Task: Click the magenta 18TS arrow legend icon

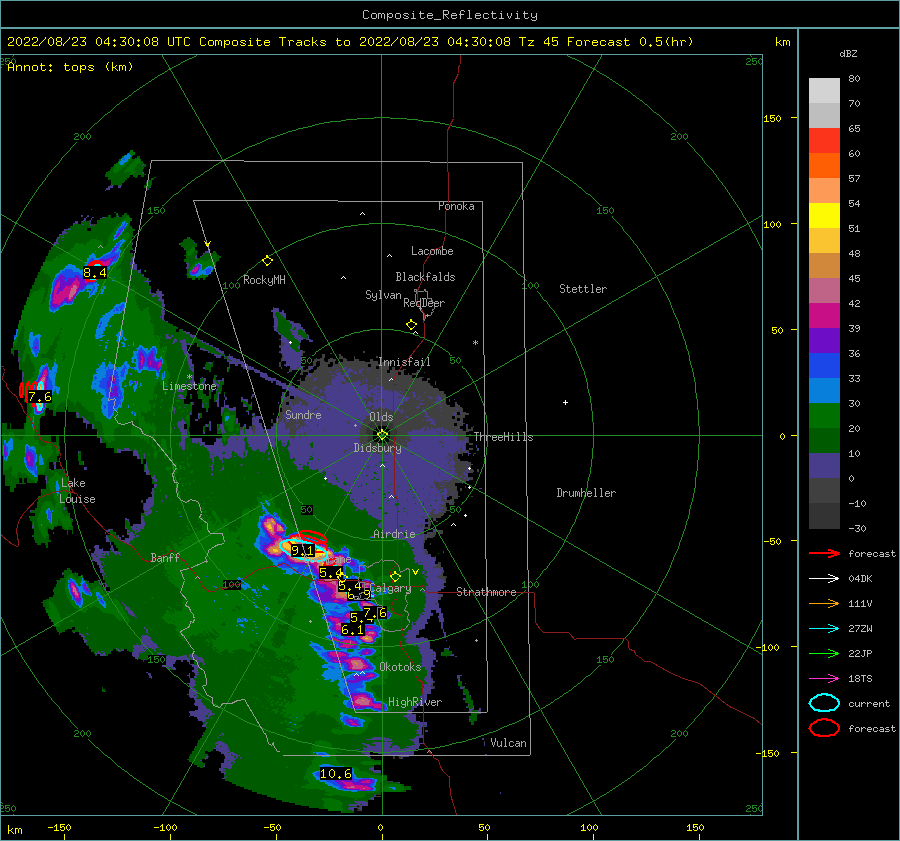Action: point(824,679)
